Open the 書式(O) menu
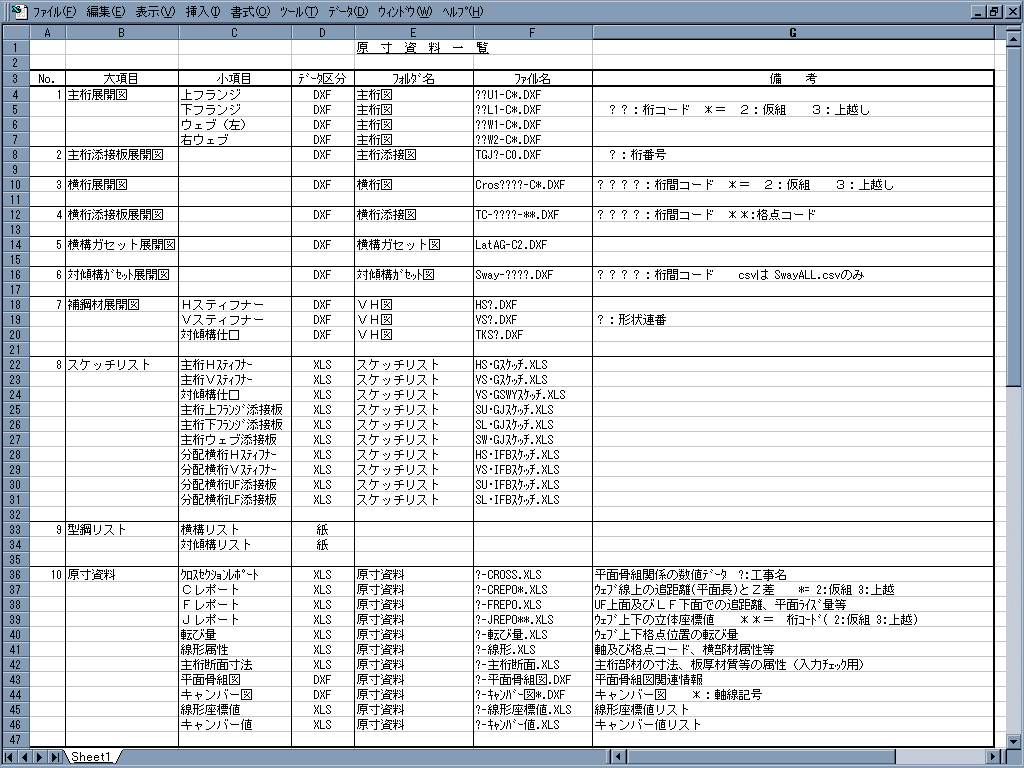1024x768 pixels. pos(250,12)
